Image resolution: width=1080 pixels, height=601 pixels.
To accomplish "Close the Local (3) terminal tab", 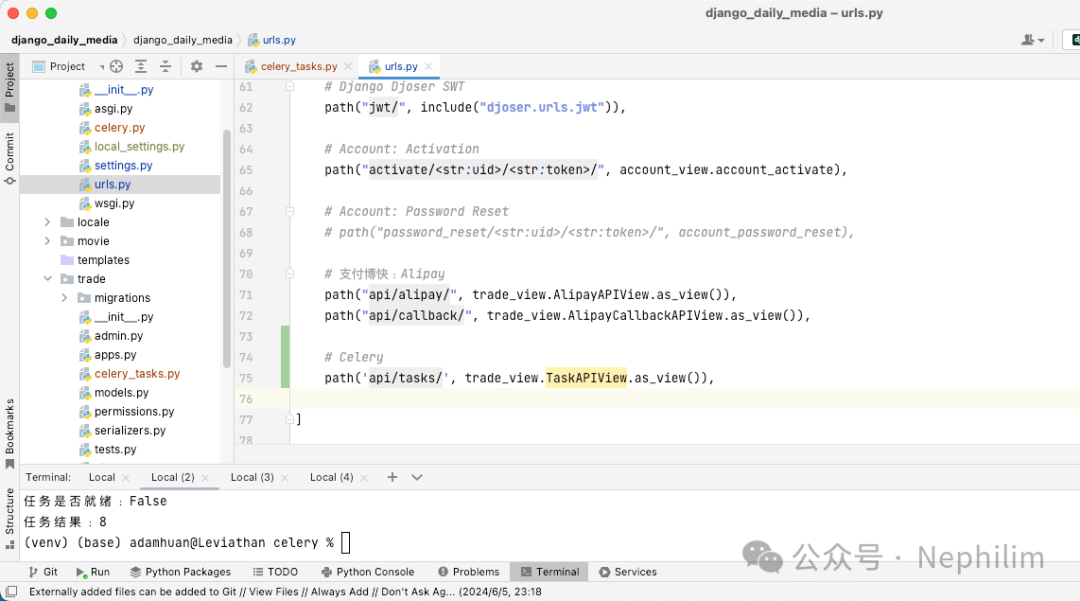I will 284,478.
